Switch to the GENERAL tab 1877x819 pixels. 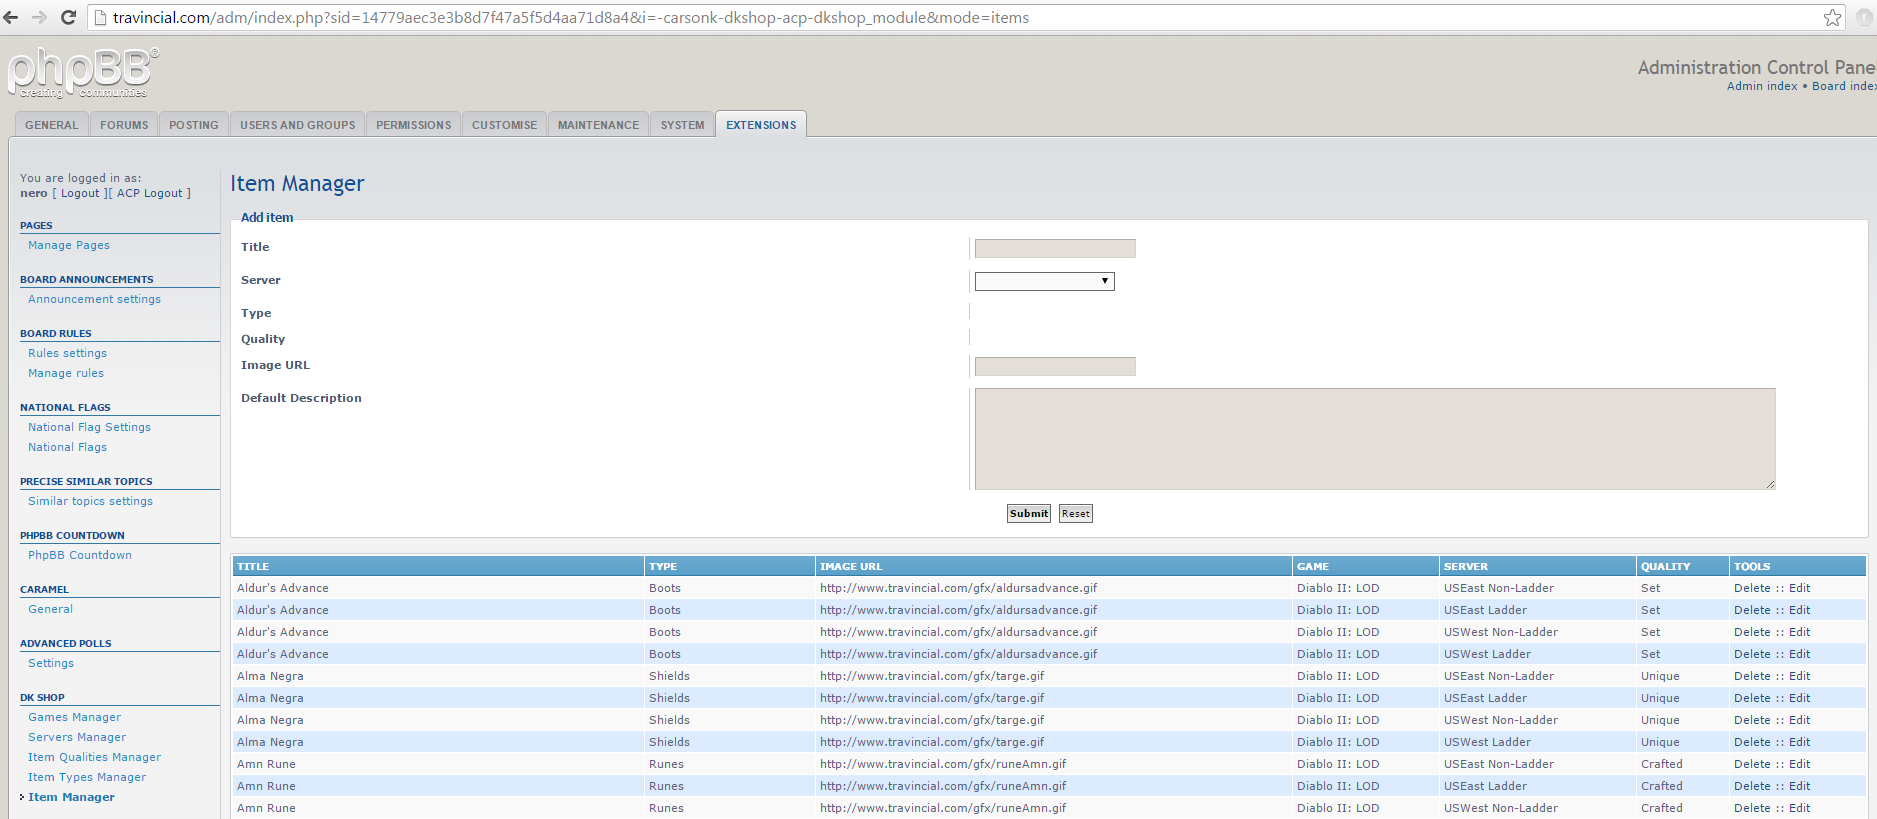52,125
